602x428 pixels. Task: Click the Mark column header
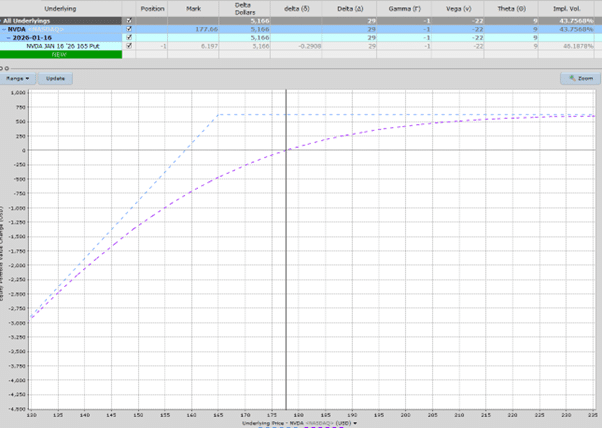point(193,6)
